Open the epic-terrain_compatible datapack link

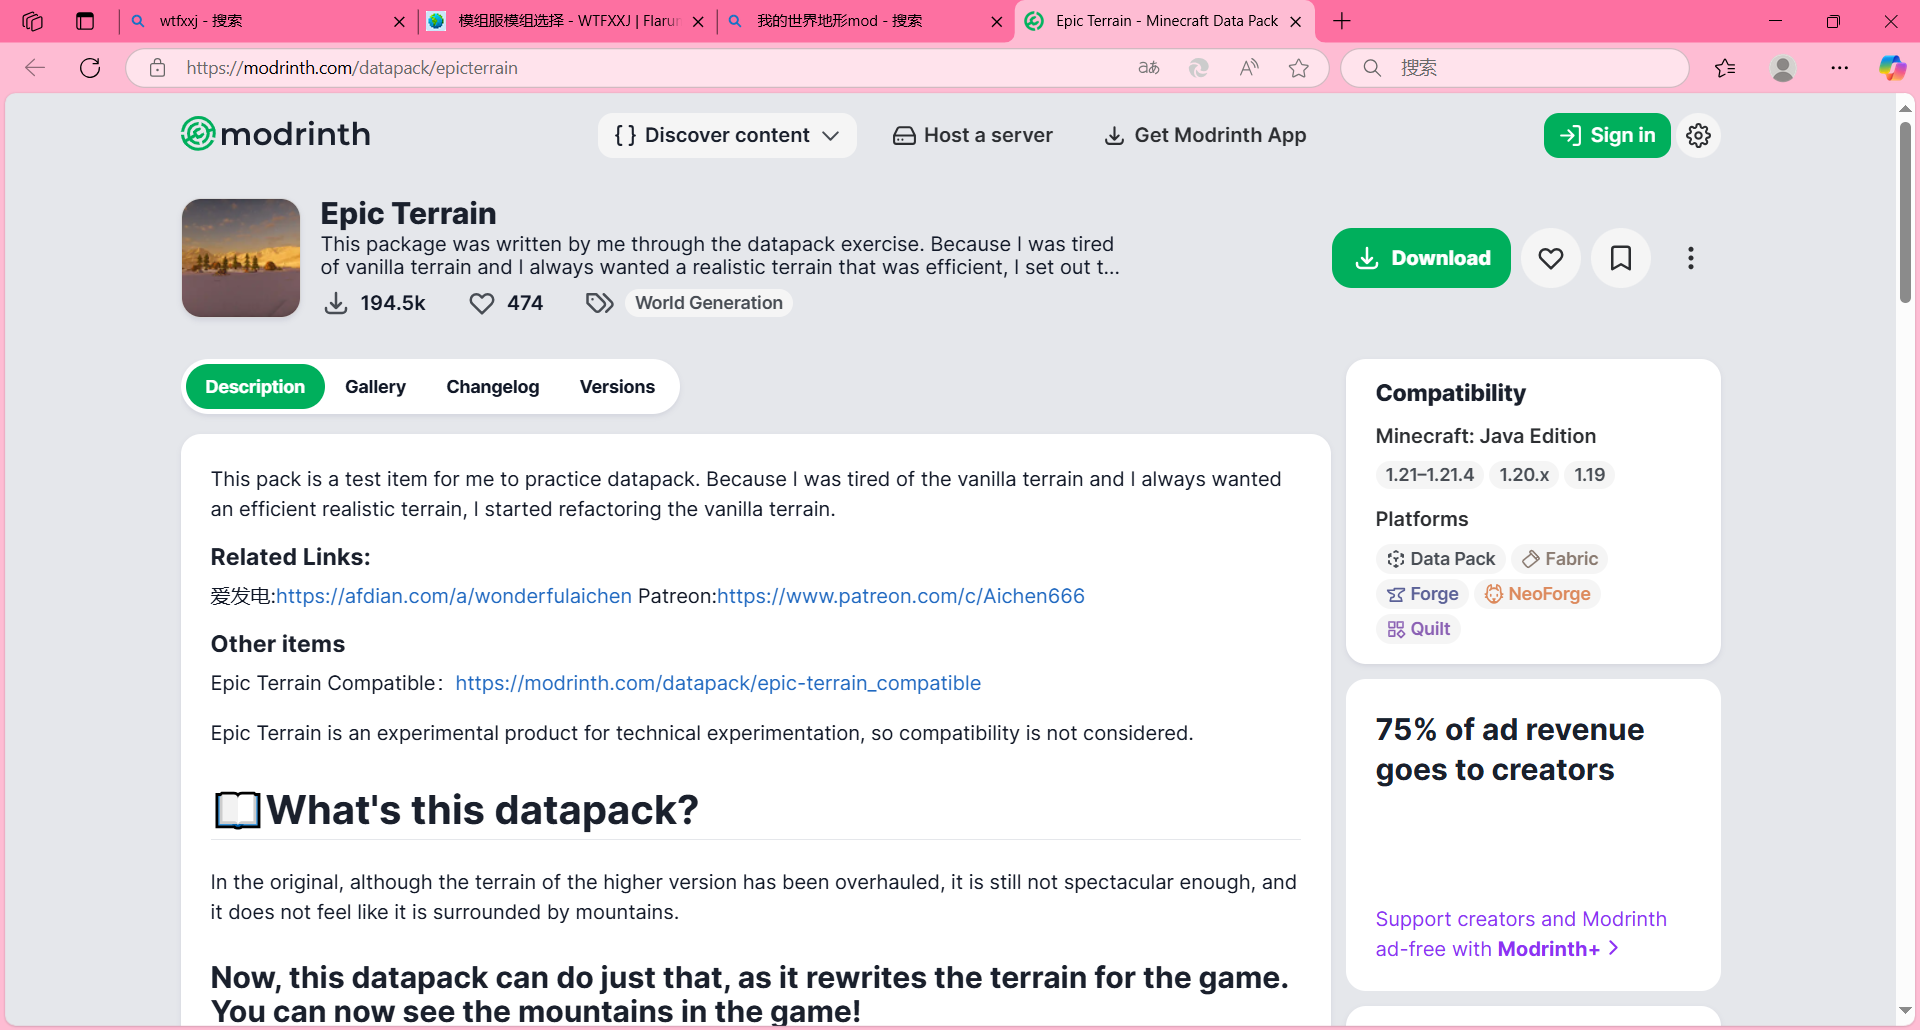pyautogui.click(x=718, y=683)
